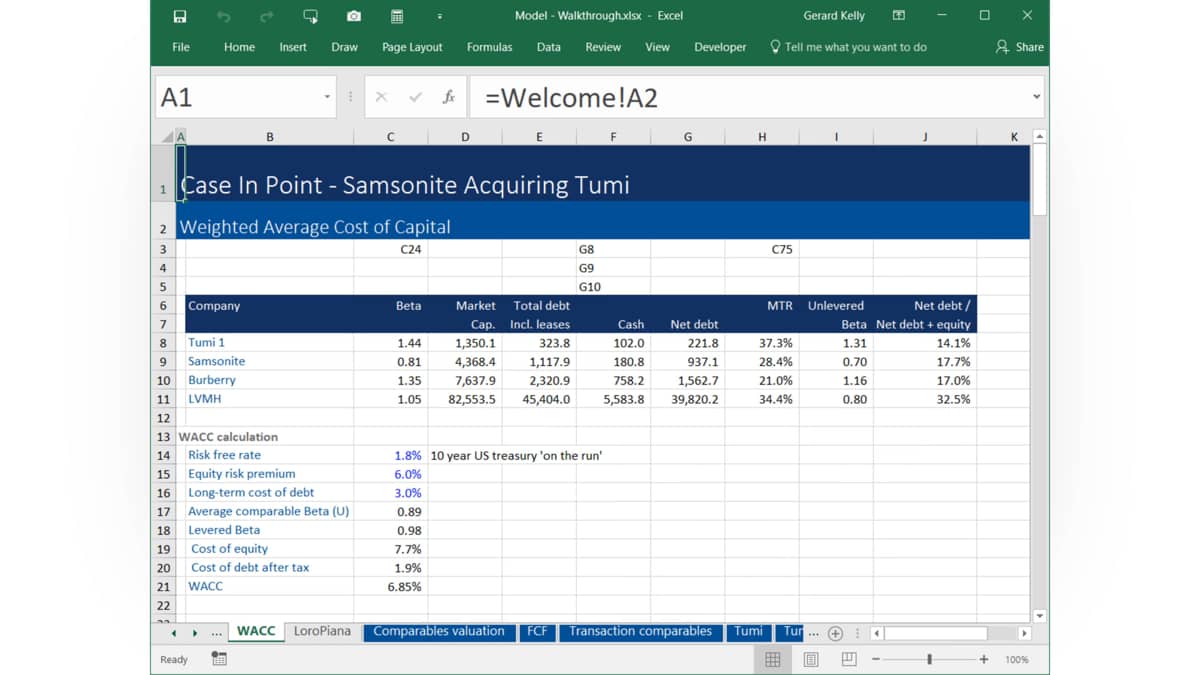This screenshot has height=675, width=1200.
Task: Click the Samsonite company cell
Action: 269,361
